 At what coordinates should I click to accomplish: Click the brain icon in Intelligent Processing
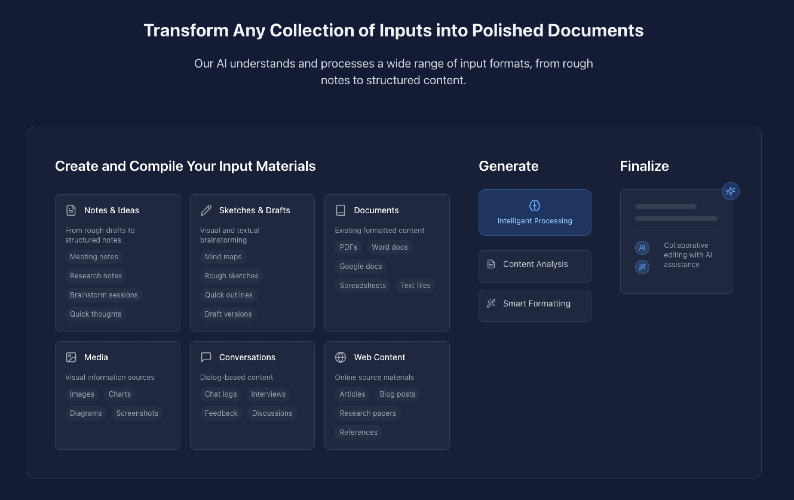pyautogui.click(x=535, y=205)
